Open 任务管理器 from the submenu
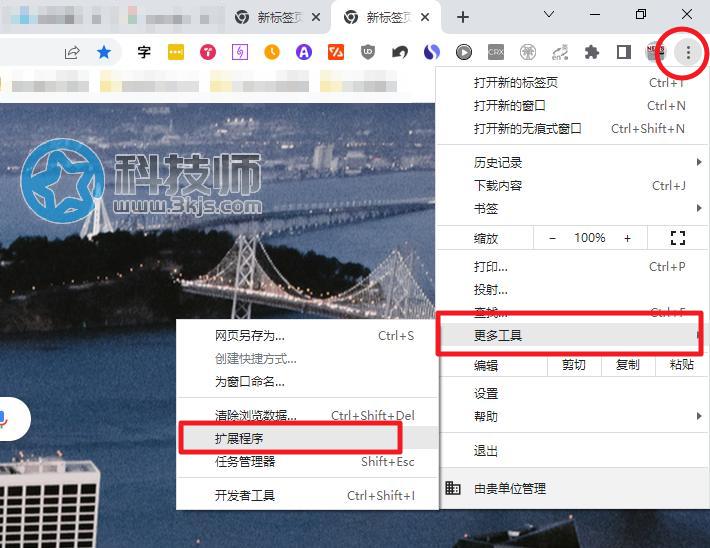 [307, 461]
